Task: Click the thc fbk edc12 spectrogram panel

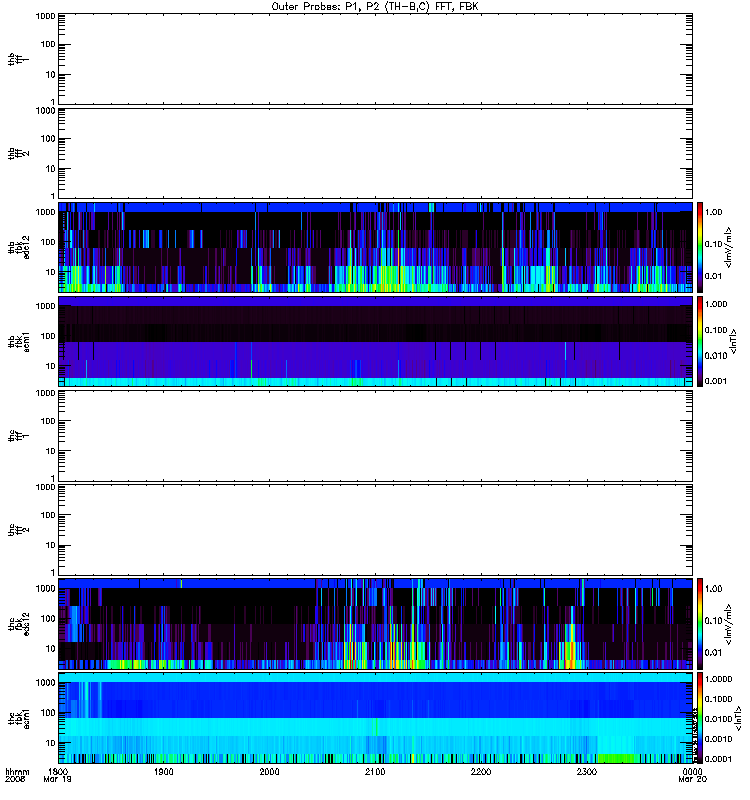Action: tap(376, 623)
